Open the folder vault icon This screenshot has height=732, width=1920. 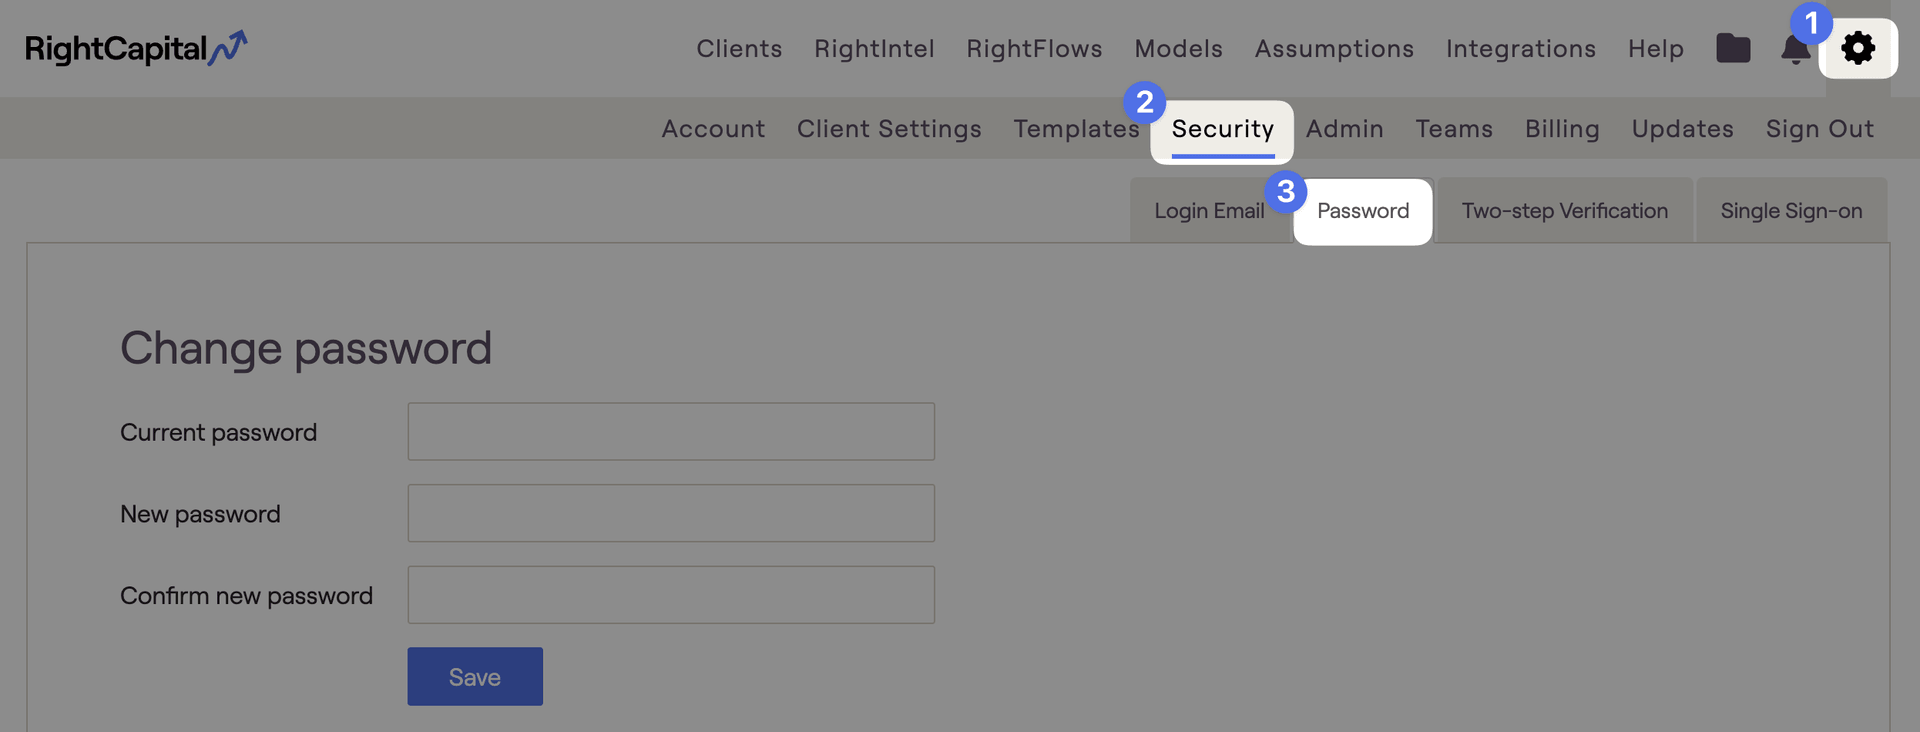pos(1733,48)
